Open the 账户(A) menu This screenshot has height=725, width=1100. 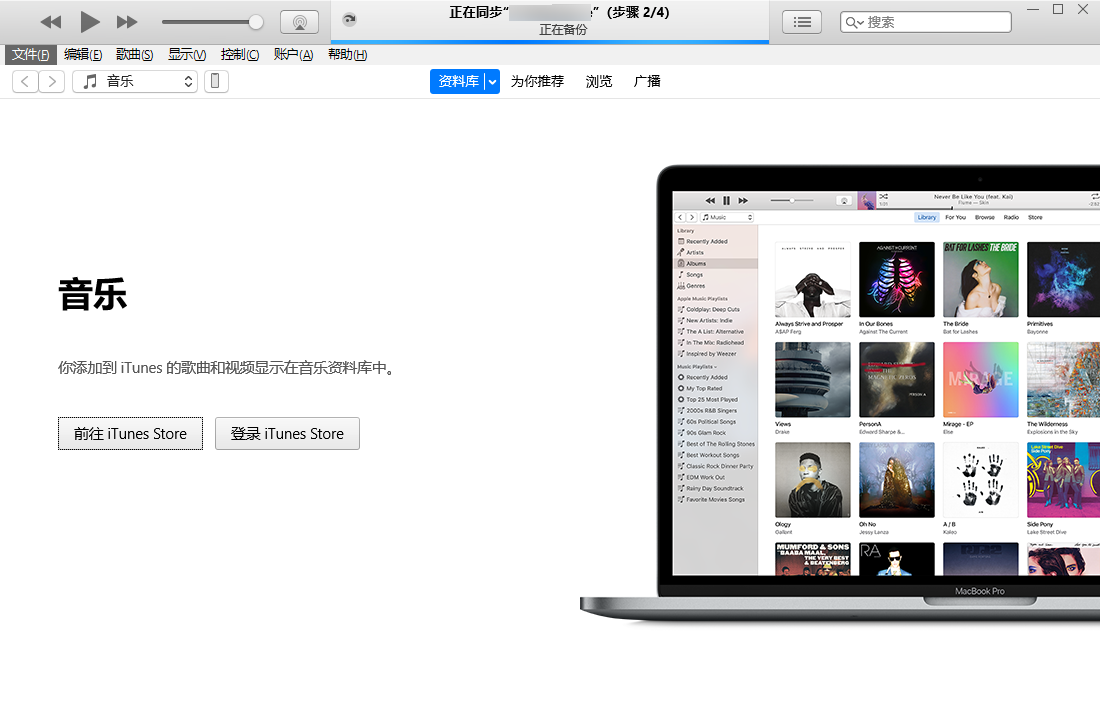(293, 54)
